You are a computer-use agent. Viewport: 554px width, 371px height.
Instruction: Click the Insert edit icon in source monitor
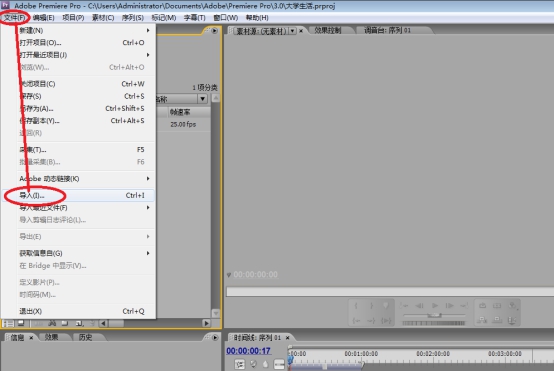click(x=482, y=320)
